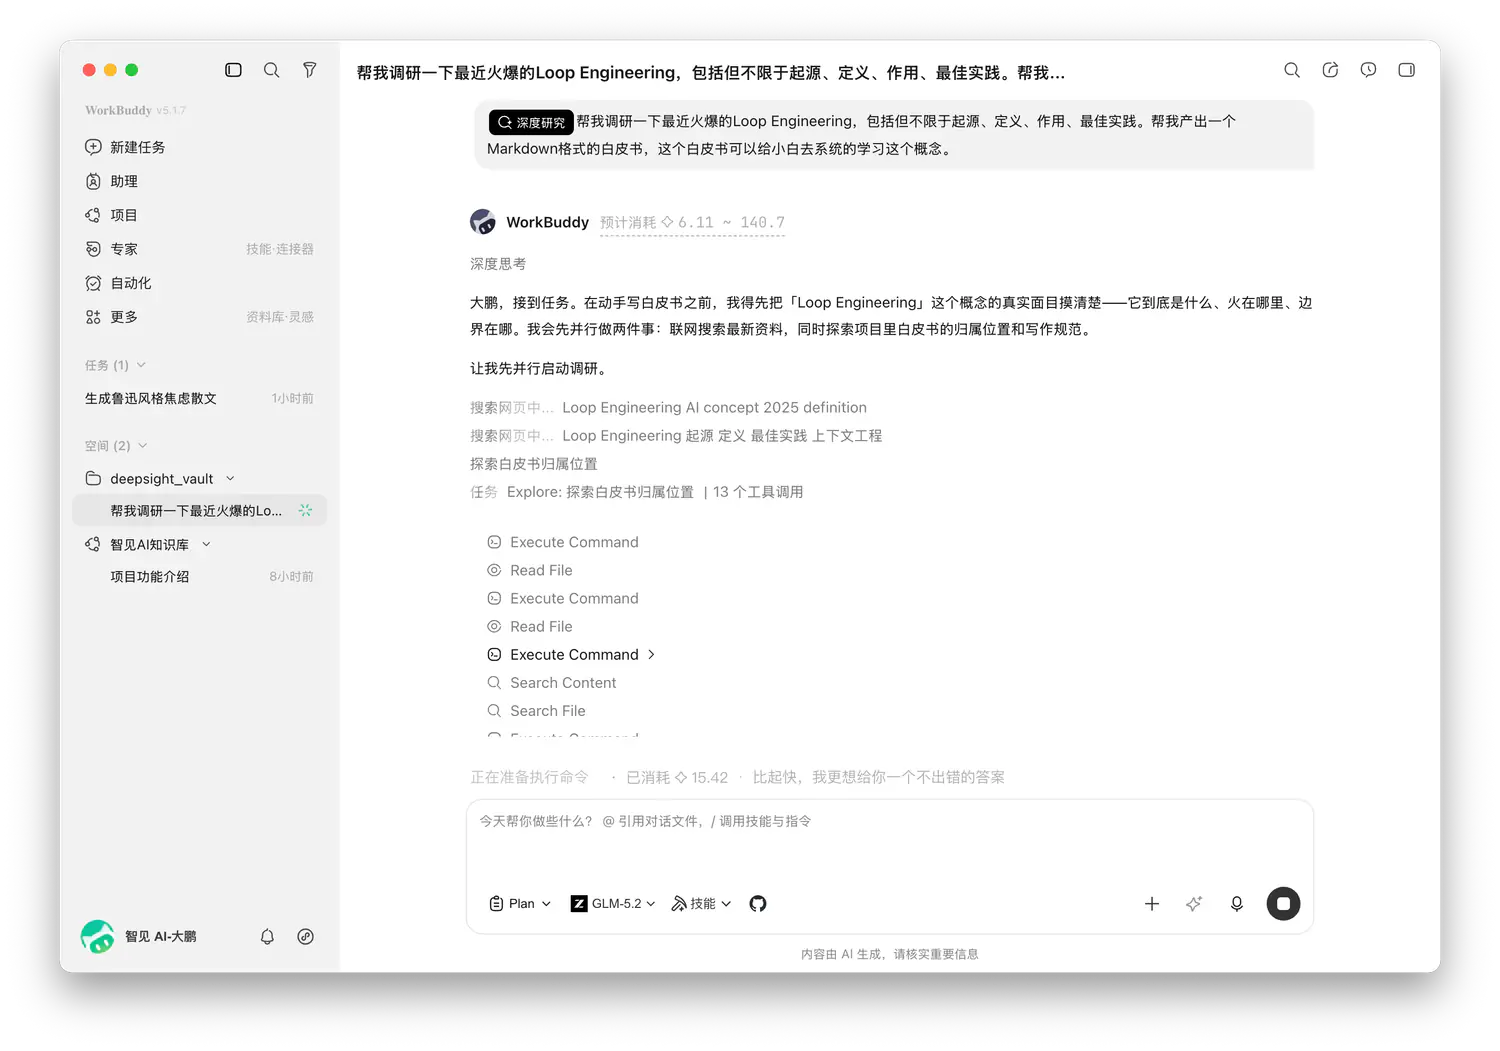Open notifications bell icon
This screenshot has width=1500, height=1051.
[267, 937]
